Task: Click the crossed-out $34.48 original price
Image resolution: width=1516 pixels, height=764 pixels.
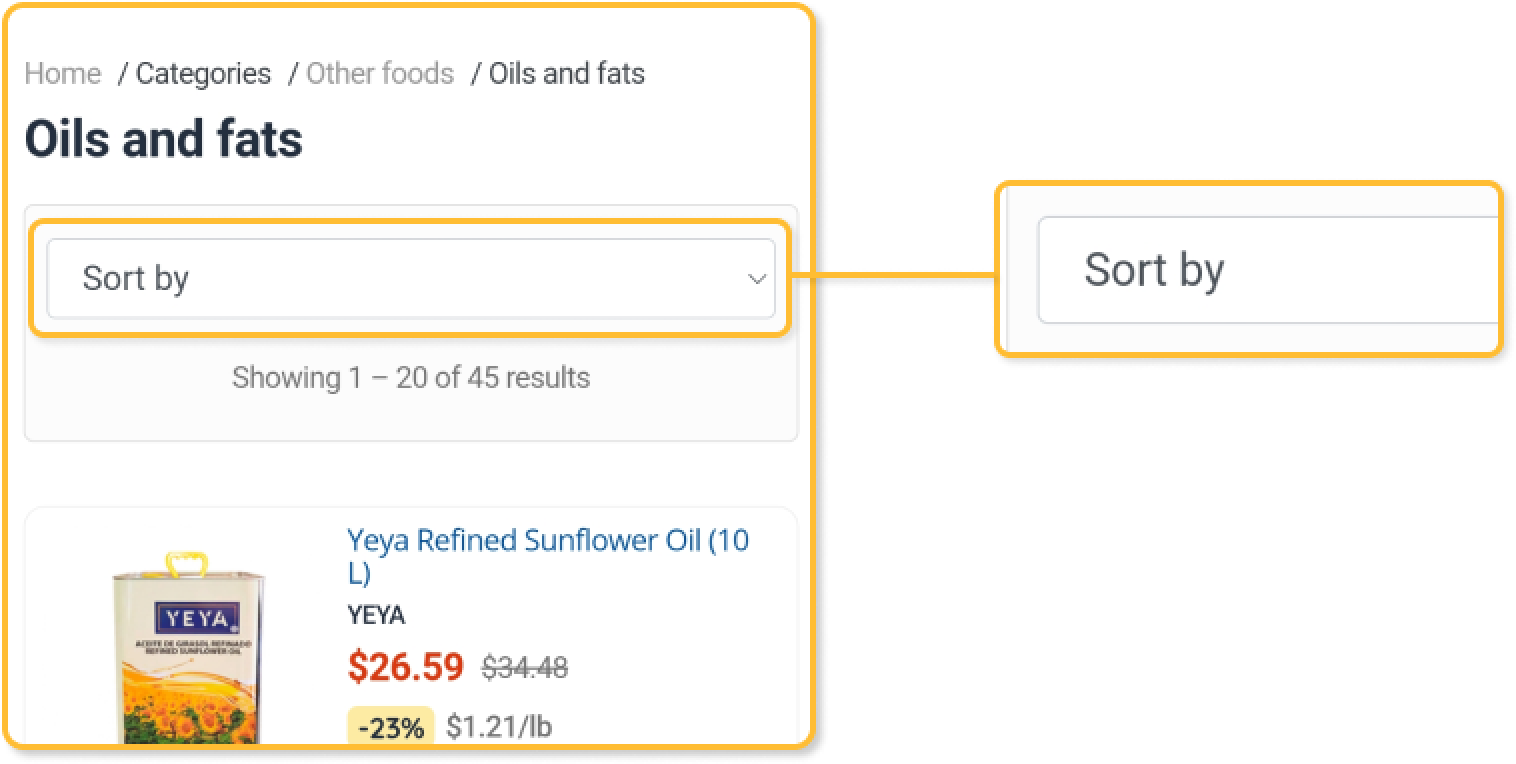Action: [524, 667]
